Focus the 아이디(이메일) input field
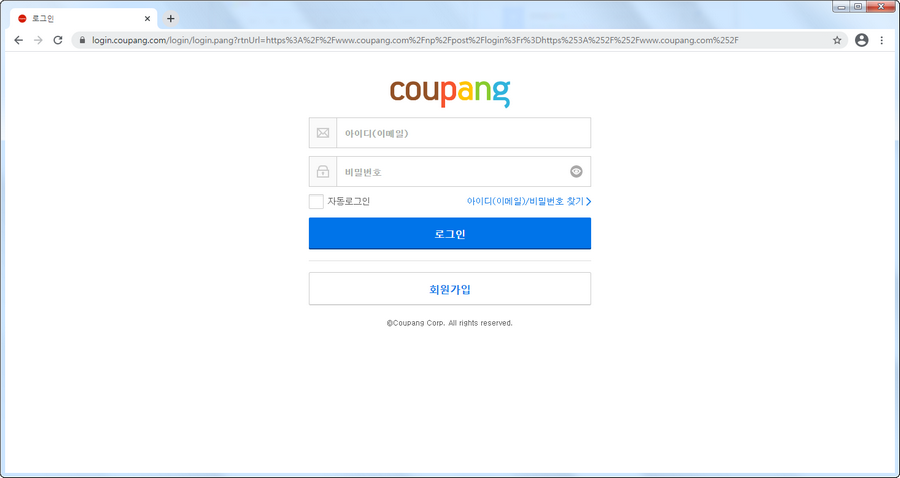This screenshot has width=900, height=478. point(463,133)
